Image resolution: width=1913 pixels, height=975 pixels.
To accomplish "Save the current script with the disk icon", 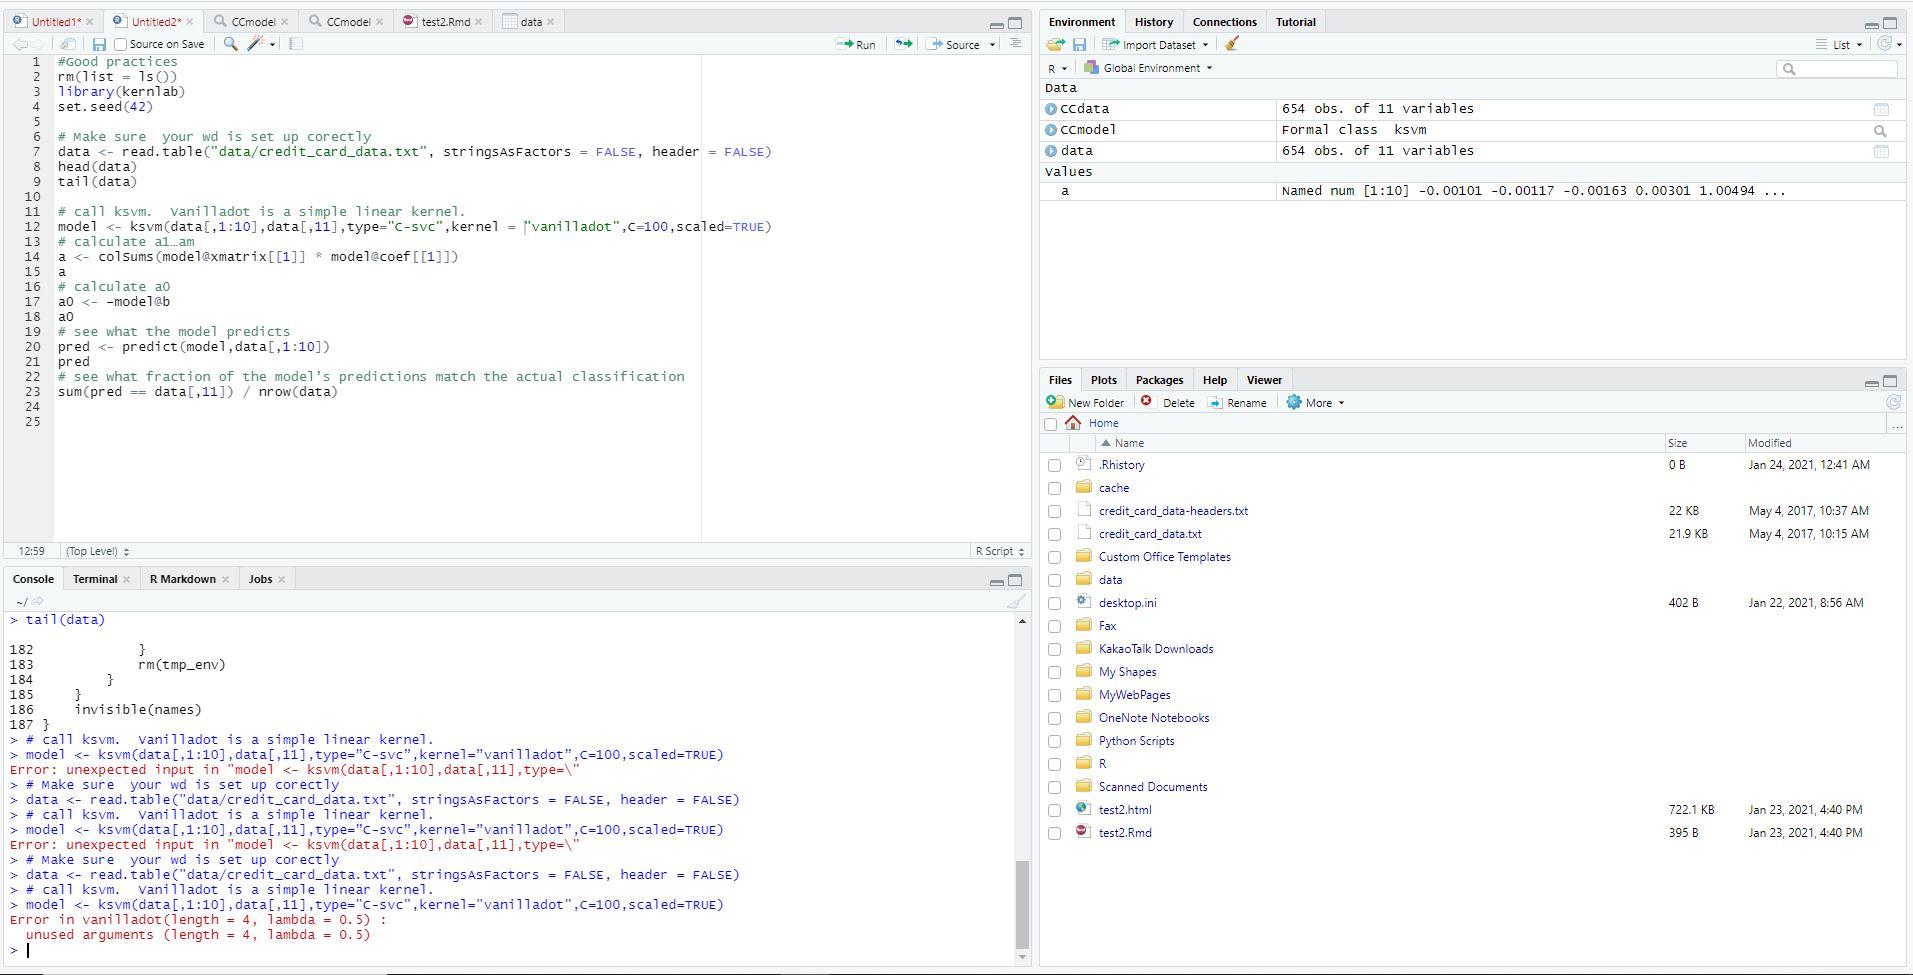I will tap(99, 44).
